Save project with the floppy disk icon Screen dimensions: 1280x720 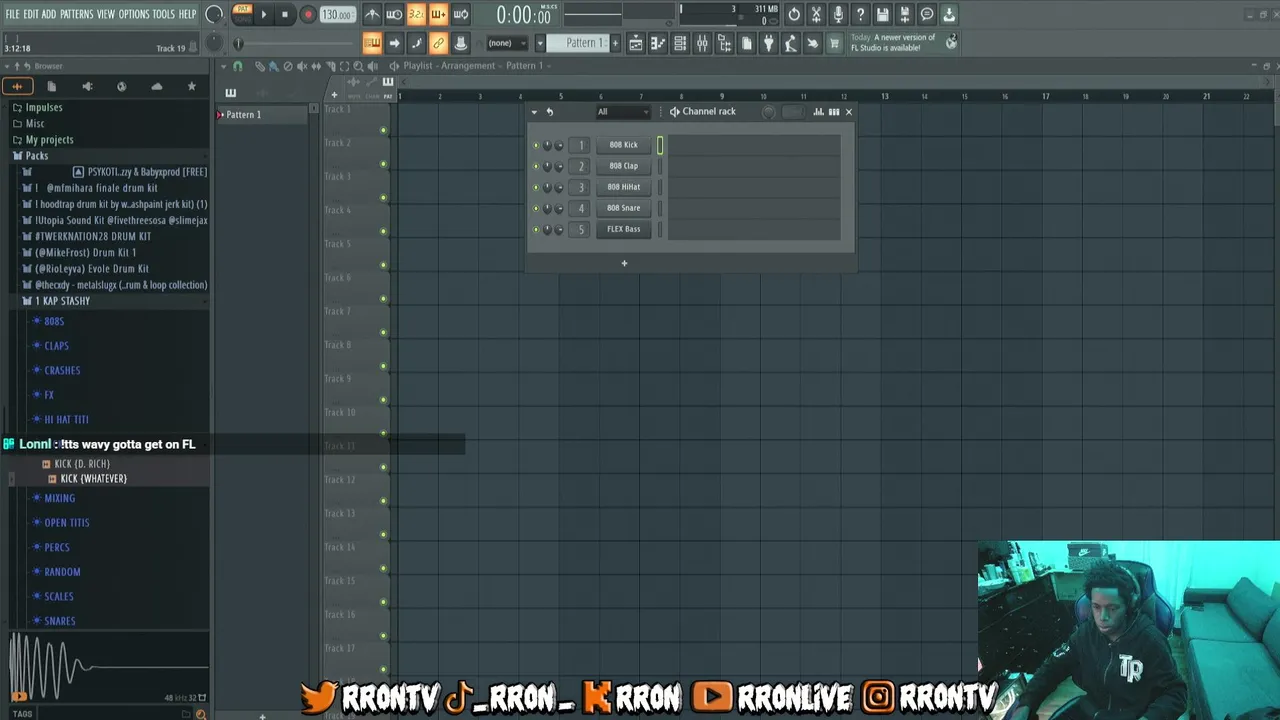(x=883, y=15)
